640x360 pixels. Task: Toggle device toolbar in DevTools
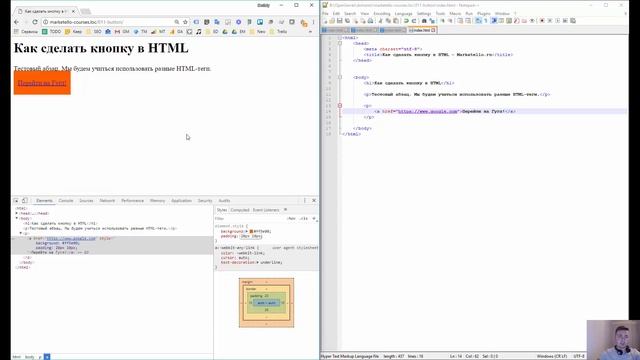(x=25, y=200)
